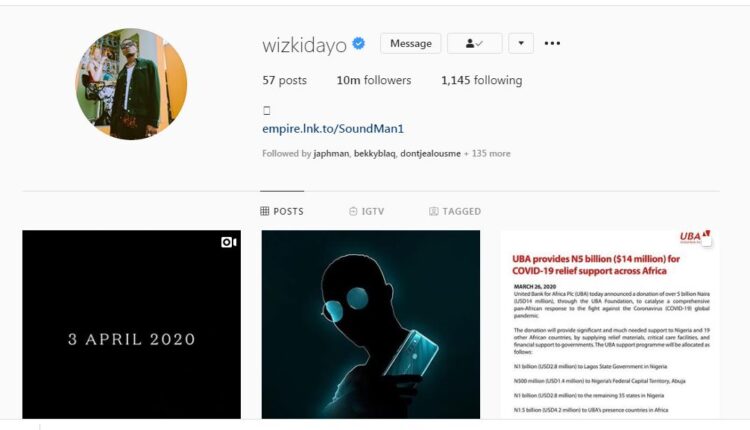This screenshot has width=750, height=430.
Task: Open the 1,145 following list
Action: coord(482,80)
